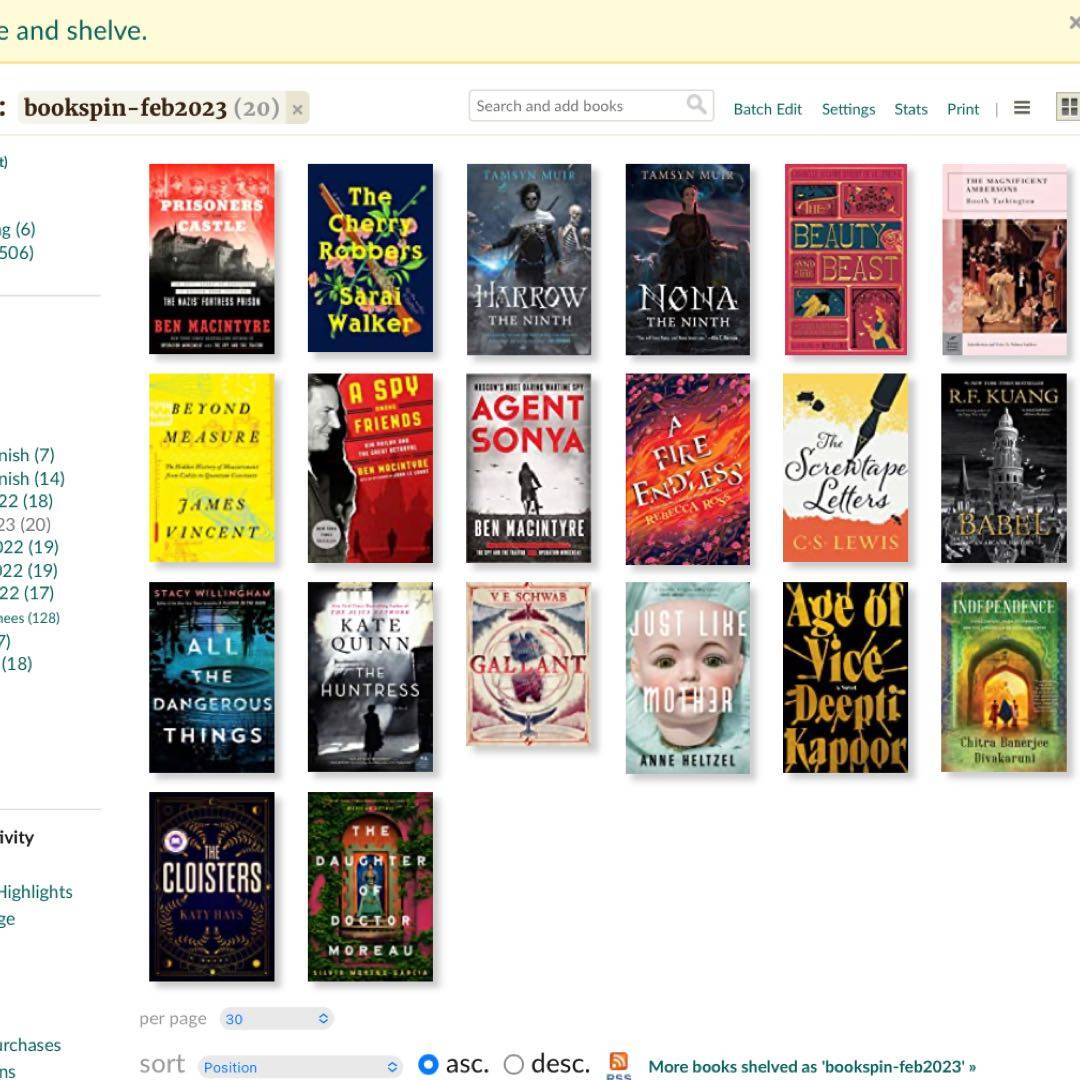
Task: Open Age of Vice cover
Action: 845,677
